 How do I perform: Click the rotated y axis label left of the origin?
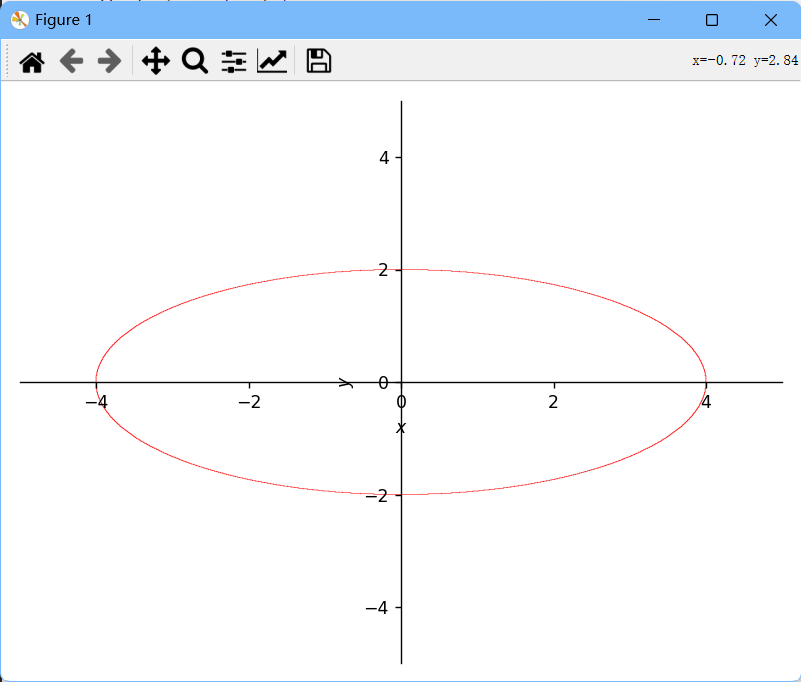[x=346, y=383]
